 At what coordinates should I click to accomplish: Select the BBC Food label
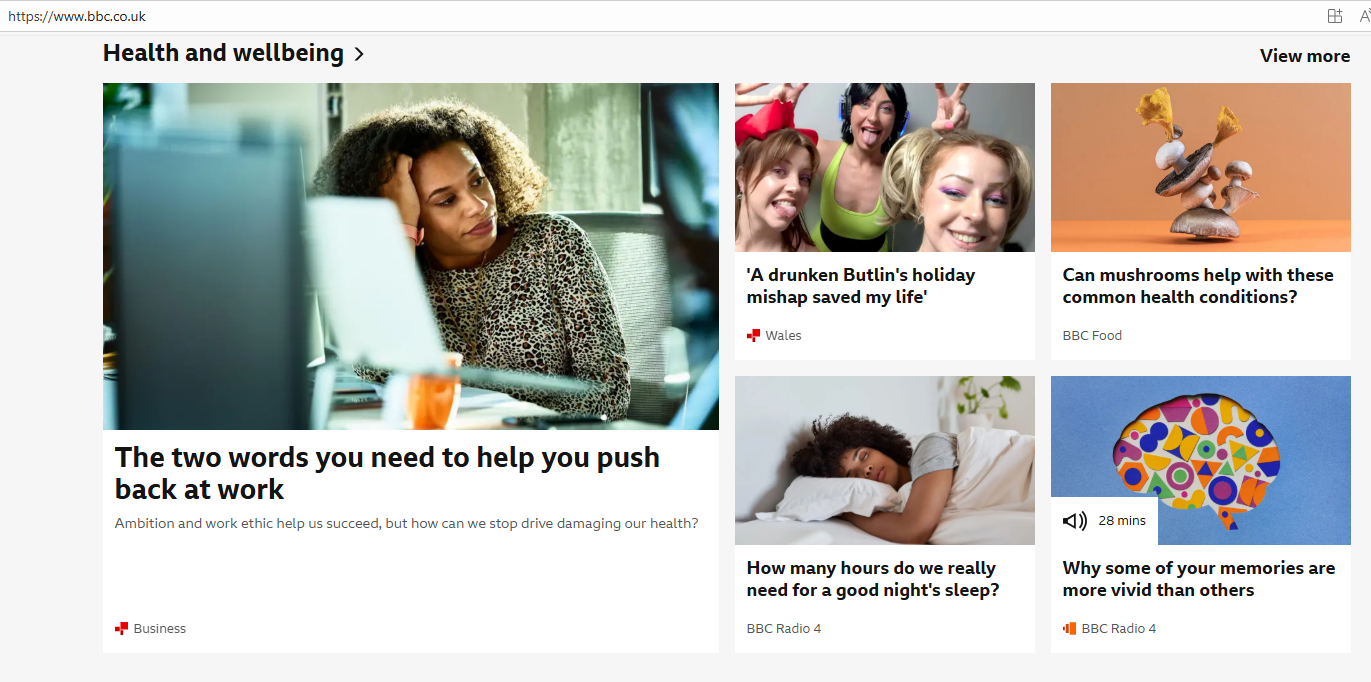[x=1092, y=336]
